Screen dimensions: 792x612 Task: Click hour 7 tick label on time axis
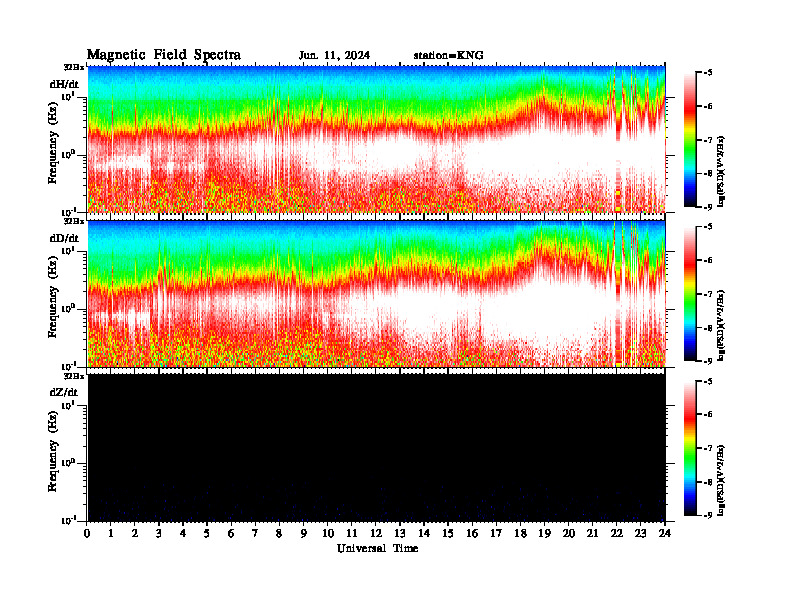click(x=255, y=534)
